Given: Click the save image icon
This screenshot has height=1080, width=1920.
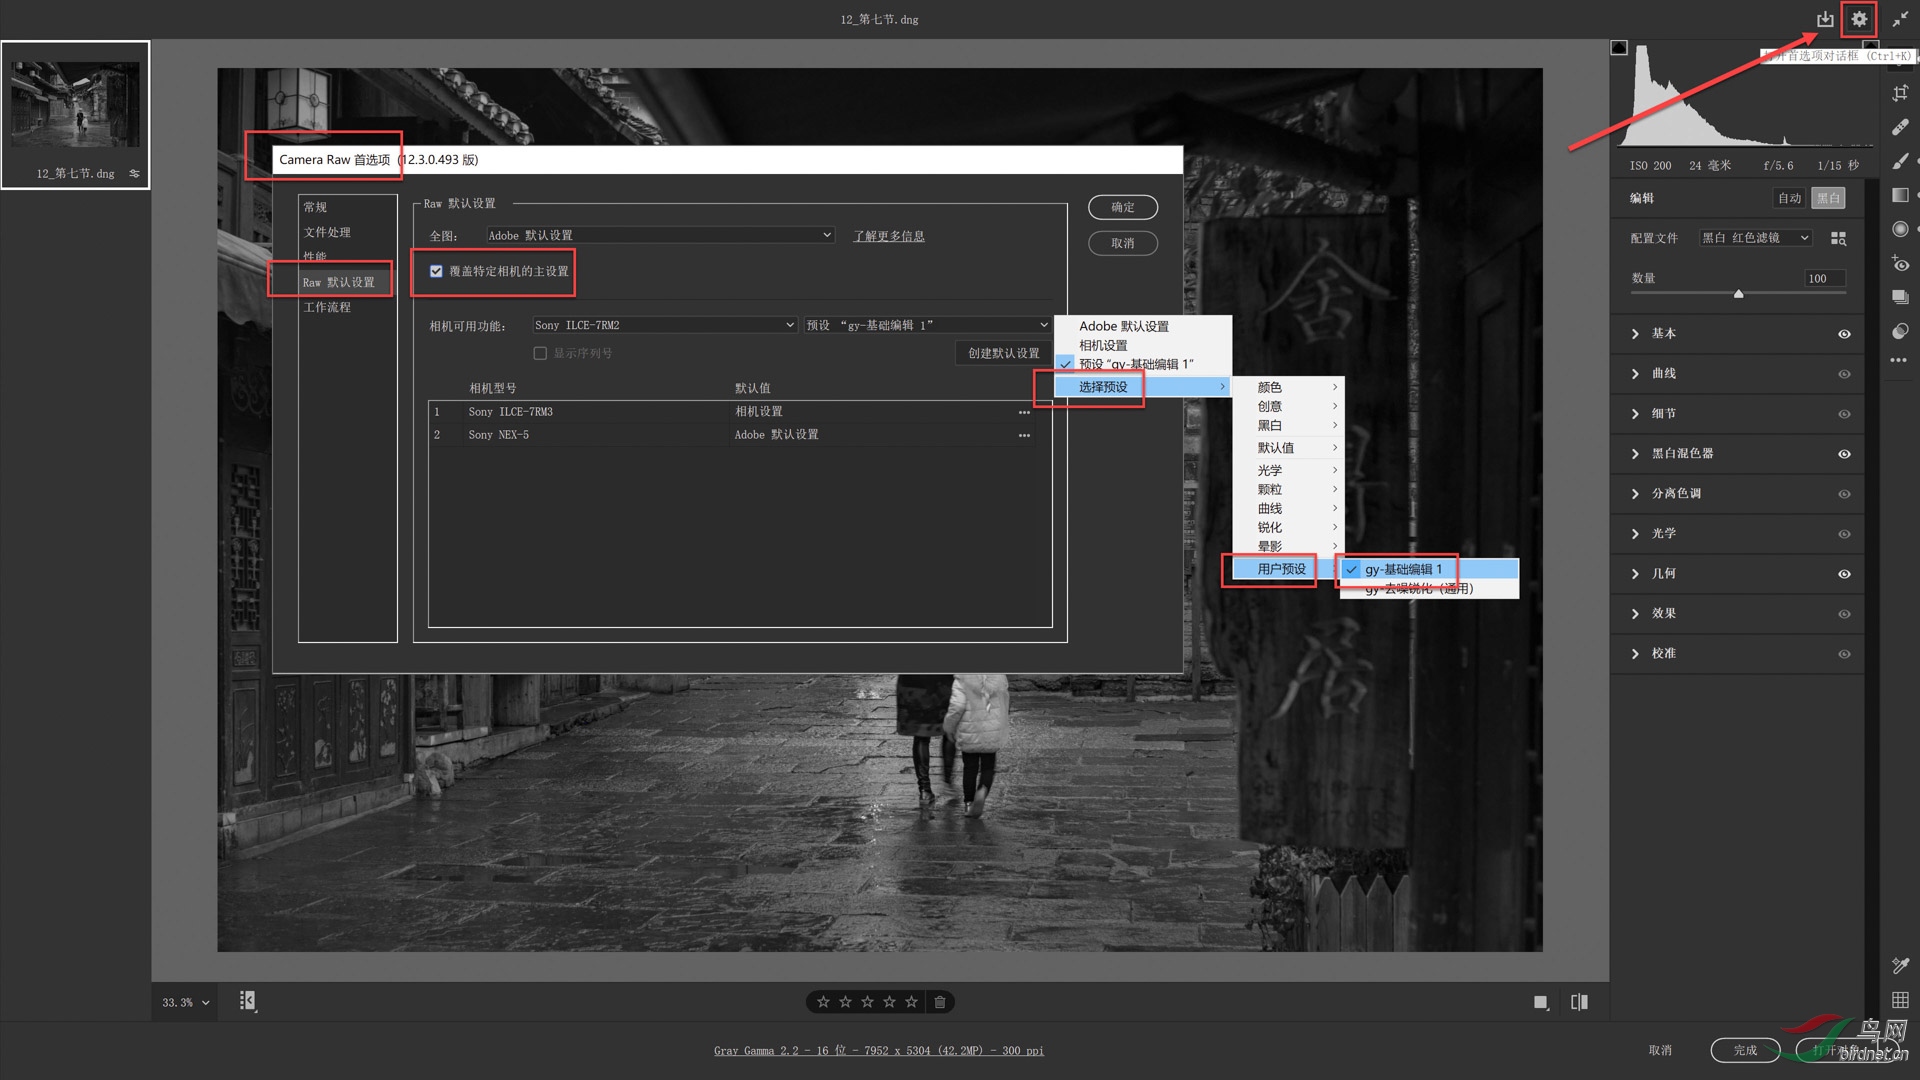Looking at the screenshot, I should click(1825, 19).
